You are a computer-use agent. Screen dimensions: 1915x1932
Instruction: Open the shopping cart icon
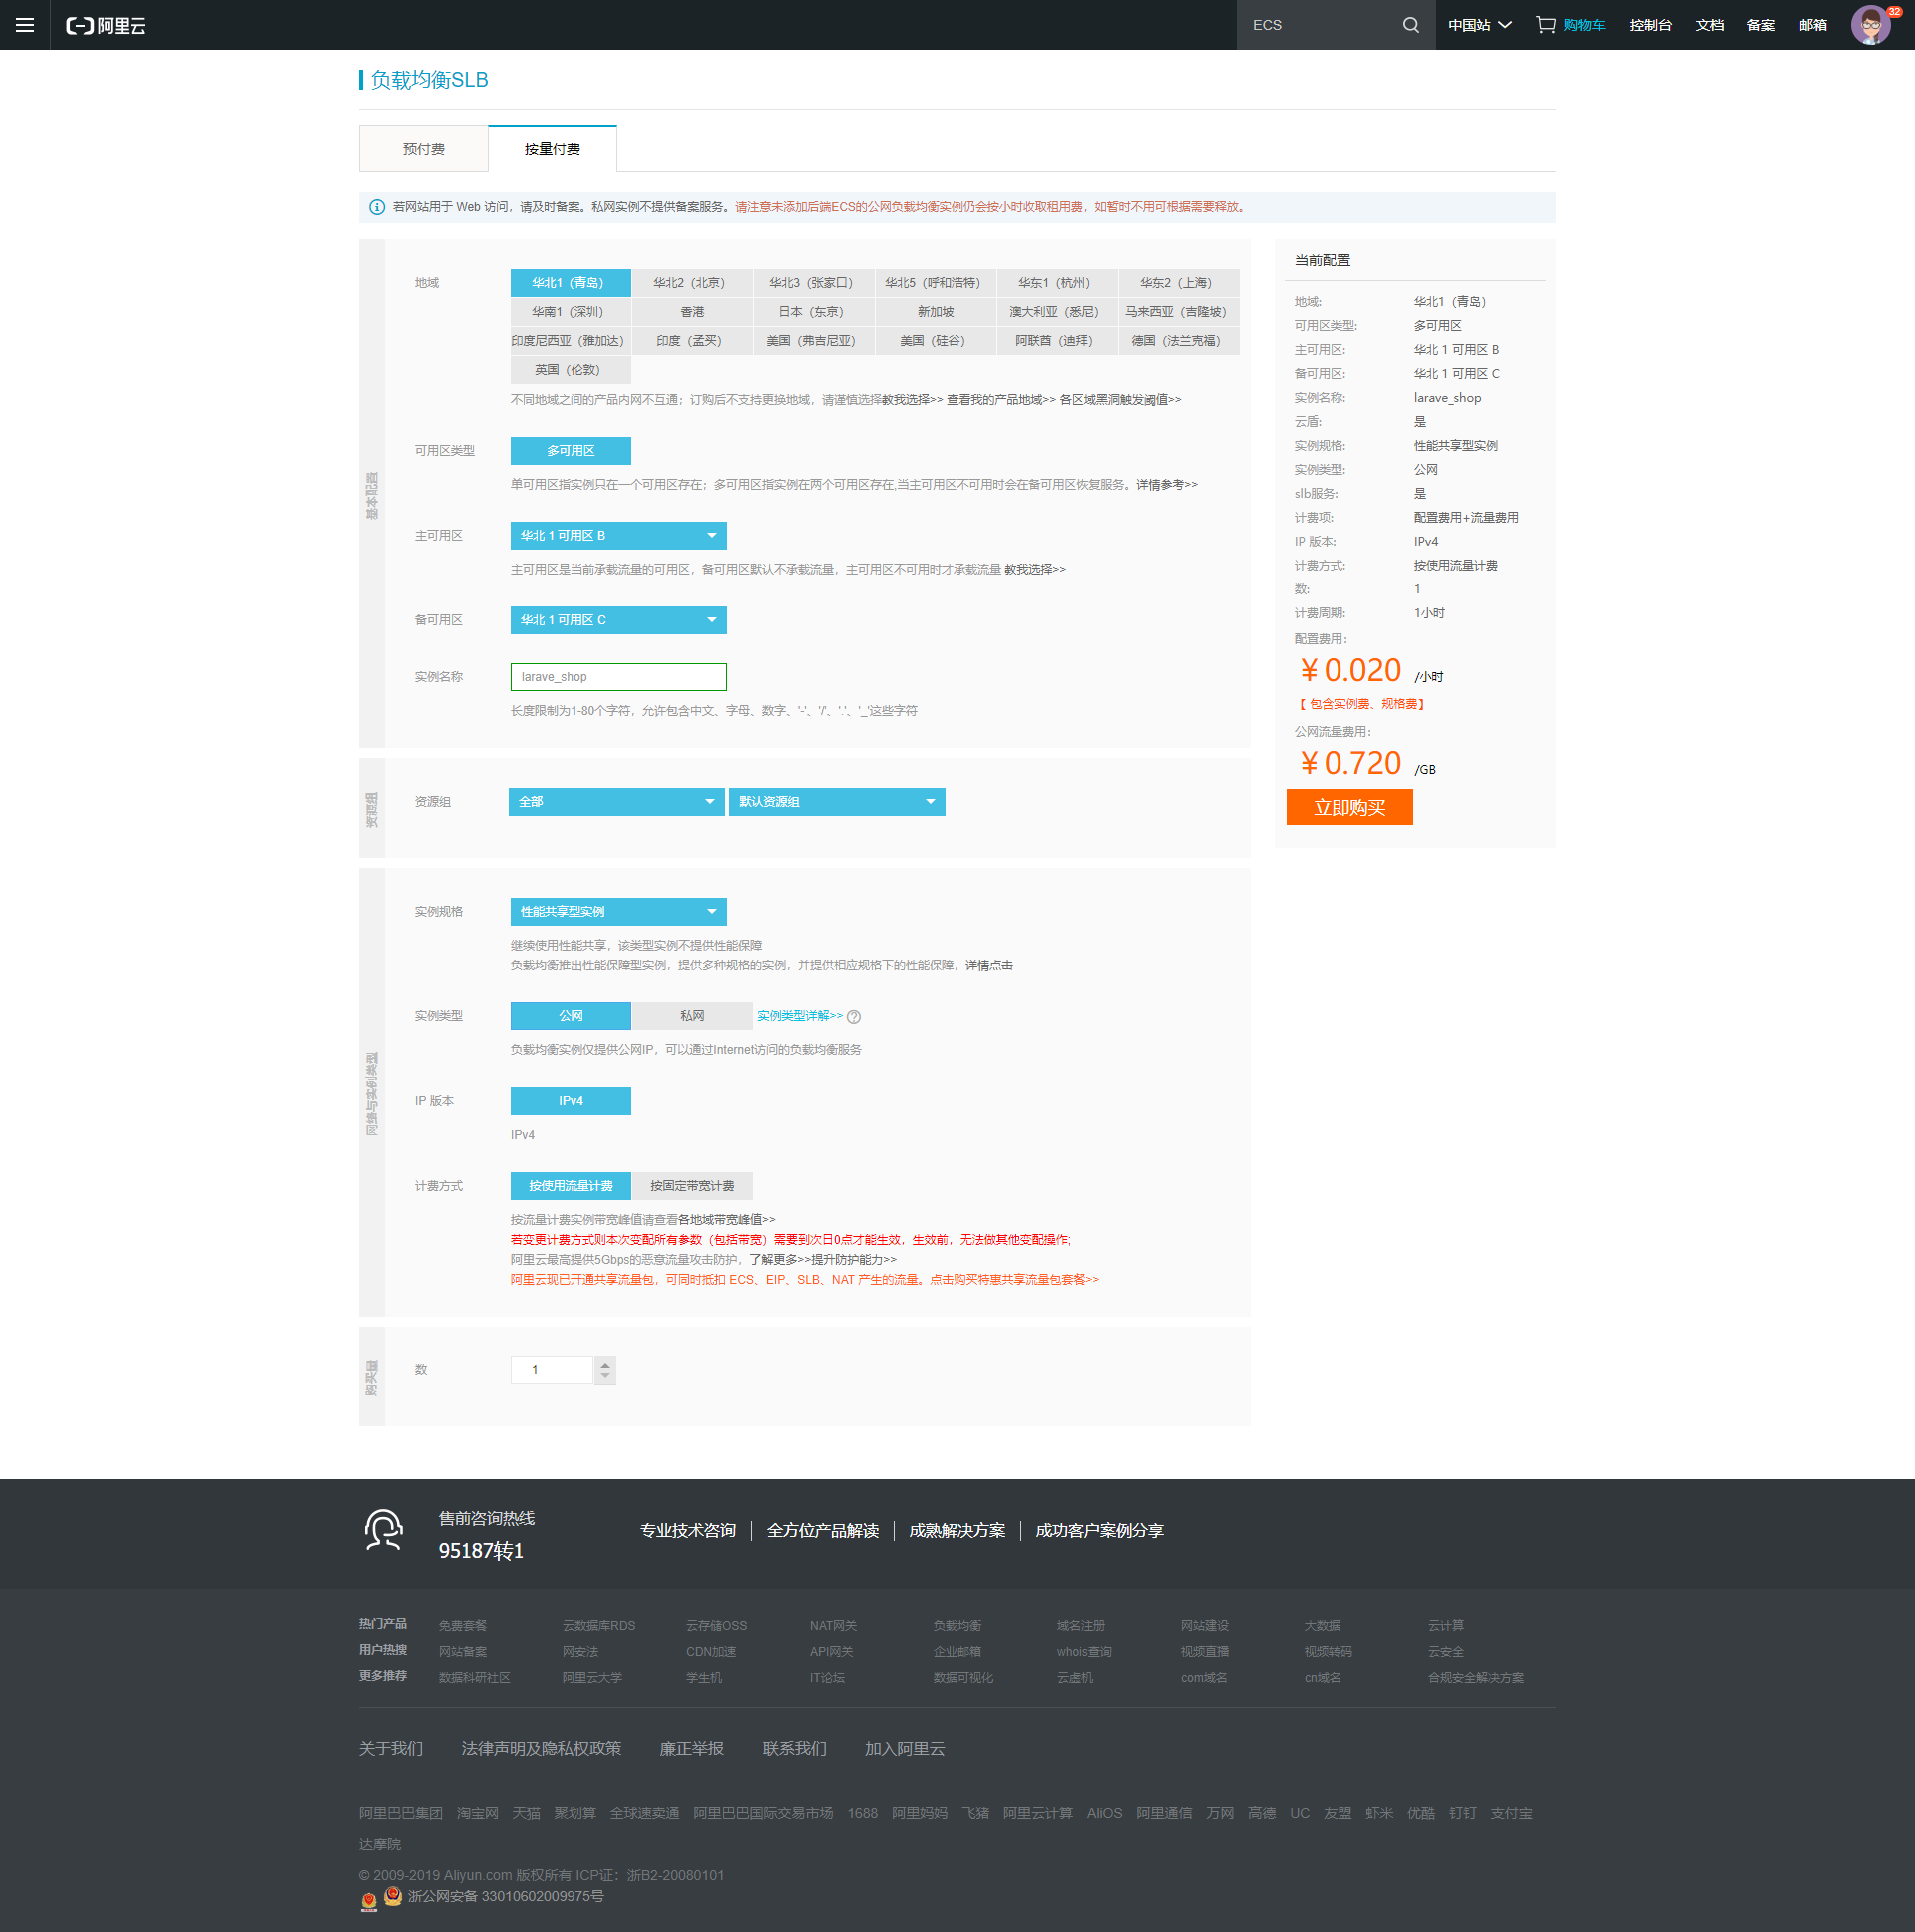tap(1545, 25)
